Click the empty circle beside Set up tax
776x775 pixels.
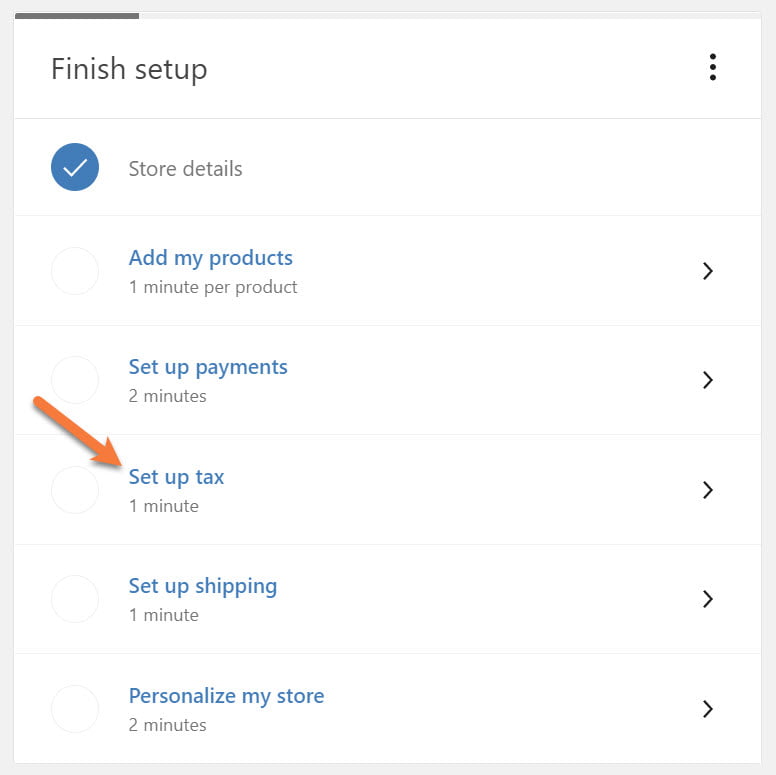coord(75,490)
